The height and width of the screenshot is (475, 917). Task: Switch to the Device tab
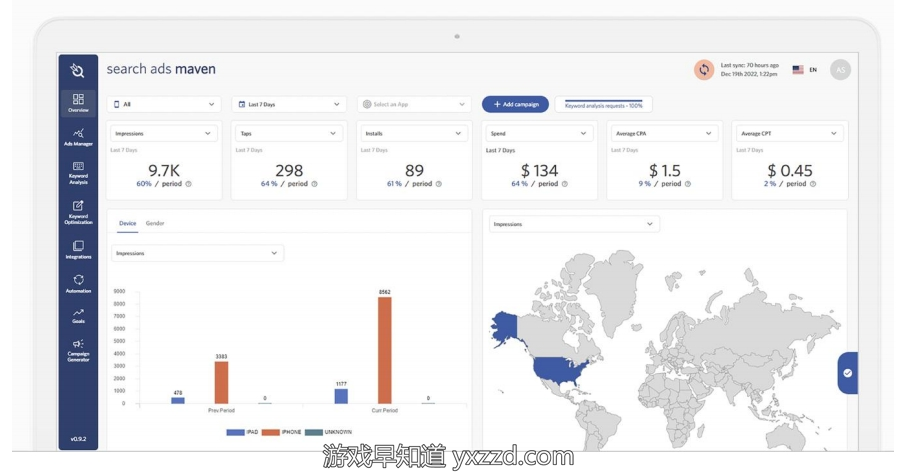pyautogui.click(x=127, y=223)
